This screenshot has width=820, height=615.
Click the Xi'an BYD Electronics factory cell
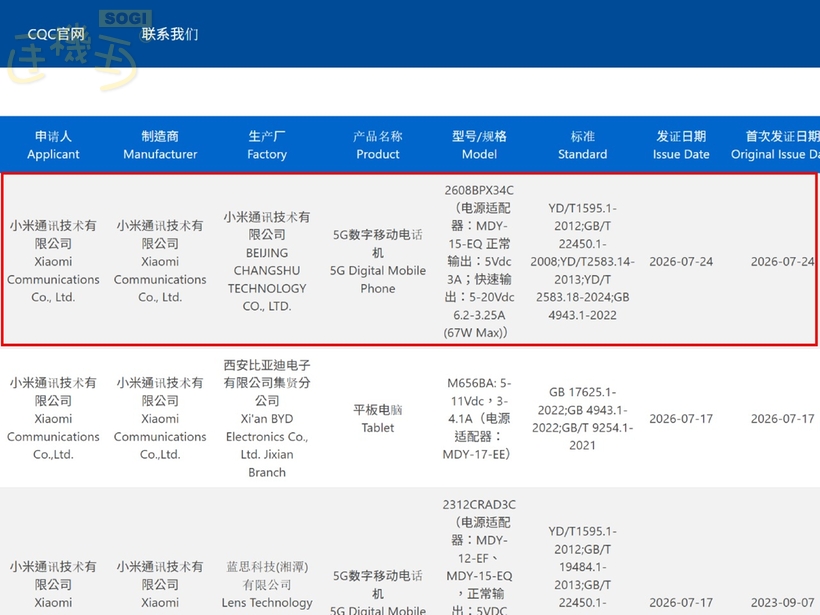click(x=267, y=418)
